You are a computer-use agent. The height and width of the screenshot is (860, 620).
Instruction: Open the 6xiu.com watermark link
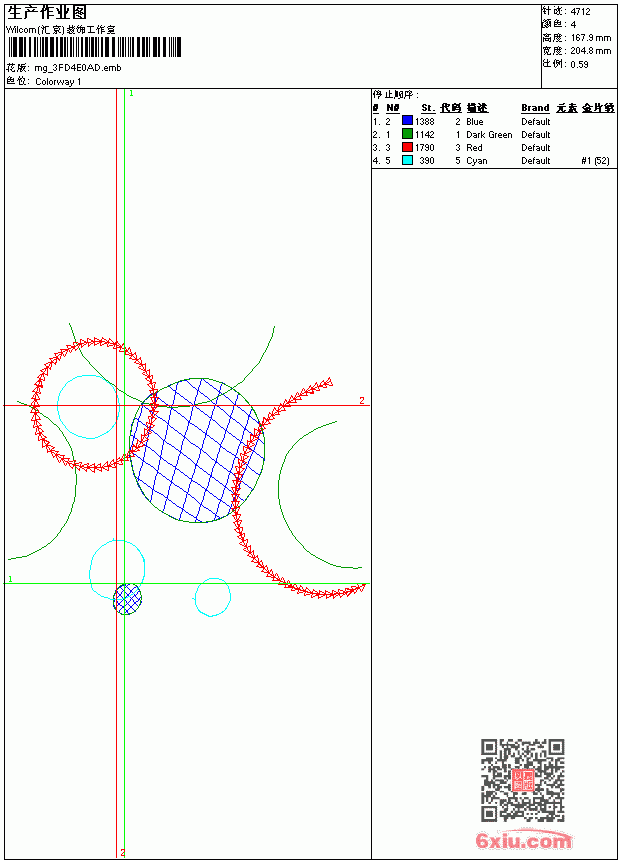(524, 840)
